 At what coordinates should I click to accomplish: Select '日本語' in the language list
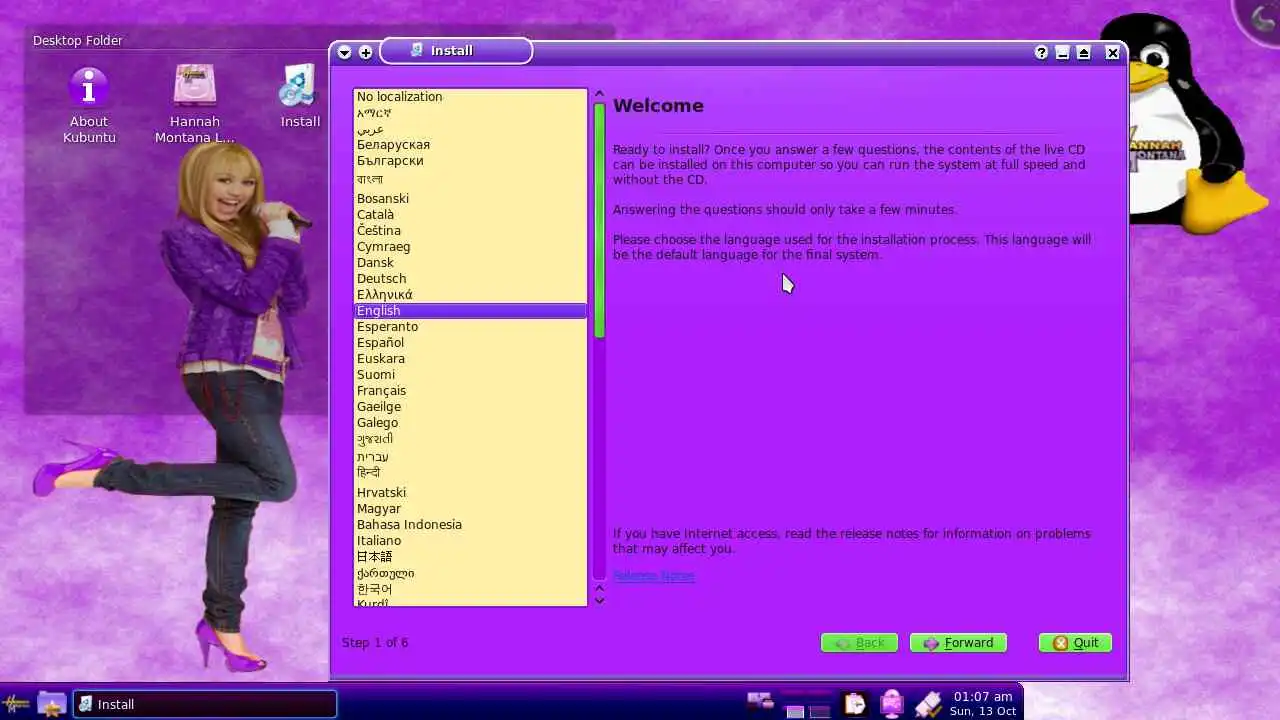pyautogui.click(x=470, y=557)
